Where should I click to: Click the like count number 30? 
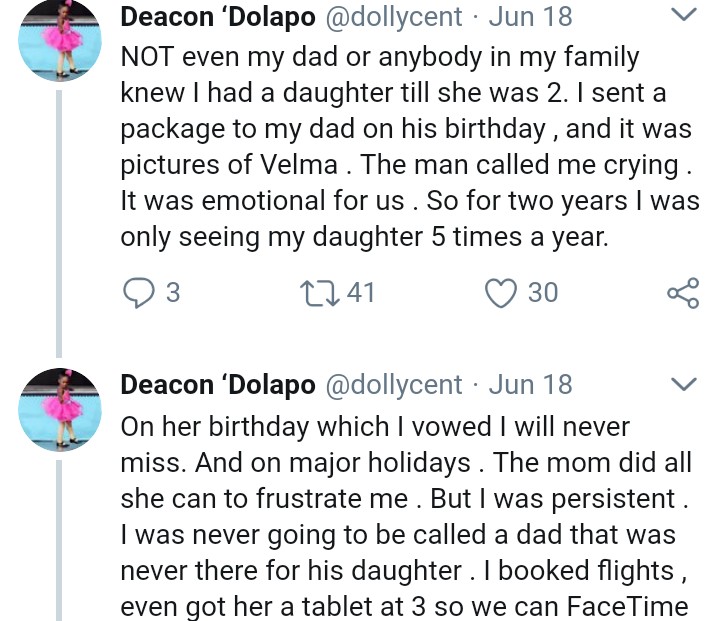pos(542,293)
